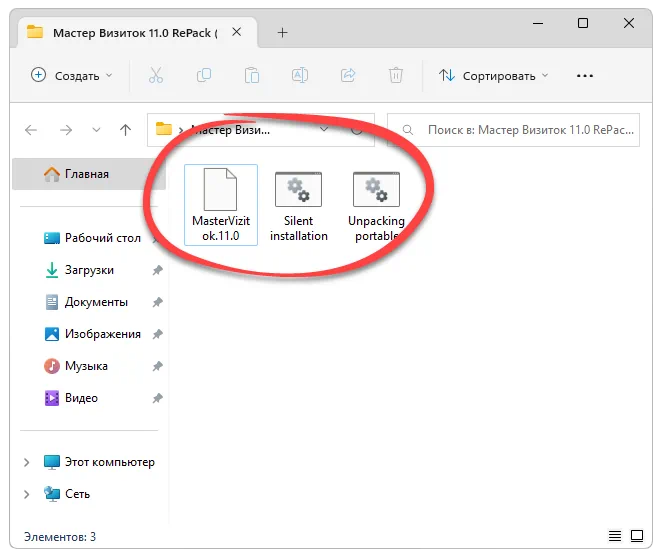Select the Unpacking portable file
The width and height of the screenshot is (661, 555).
(x=376, y=206)
